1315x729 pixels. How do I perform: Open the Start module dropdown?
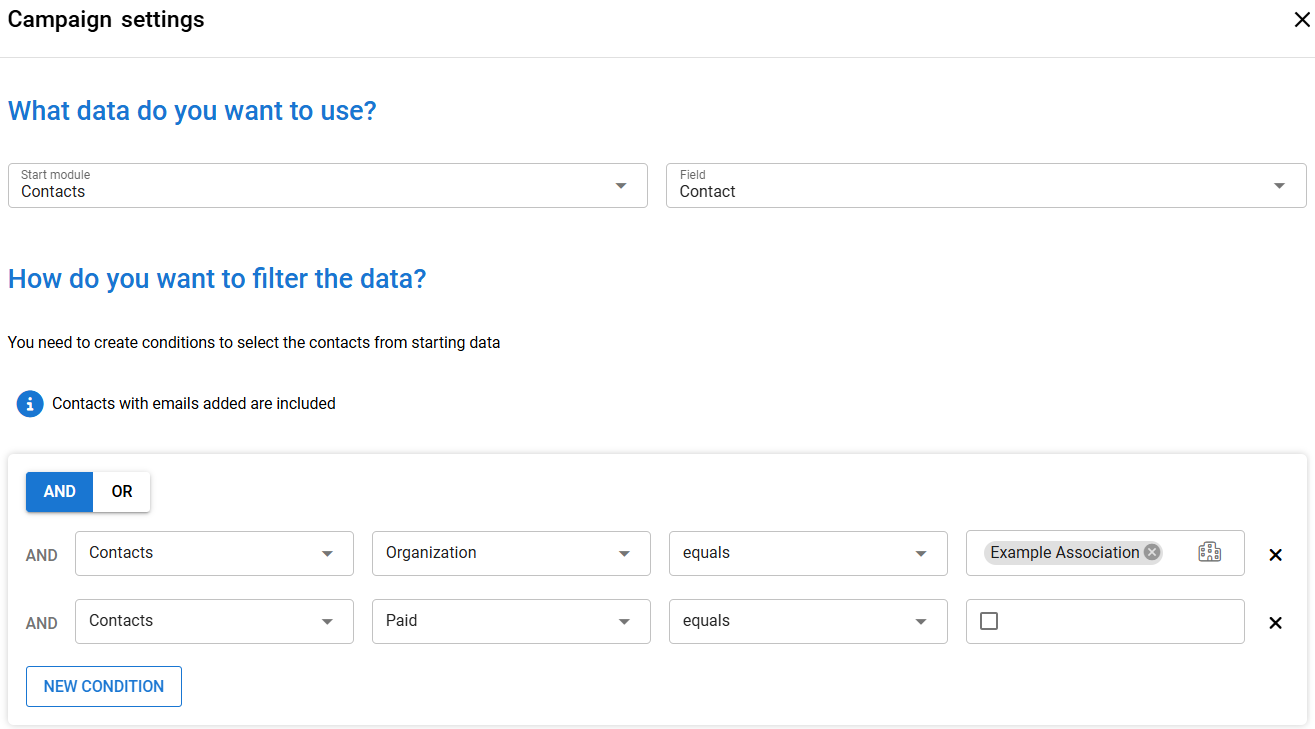pyautogui.click(x=327, y=186)
